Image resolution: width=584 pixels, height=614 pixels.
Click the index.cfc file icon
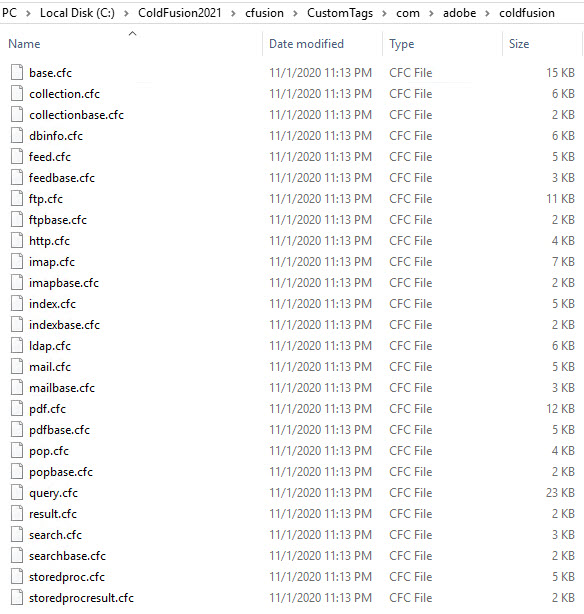[x=17, y=303]
